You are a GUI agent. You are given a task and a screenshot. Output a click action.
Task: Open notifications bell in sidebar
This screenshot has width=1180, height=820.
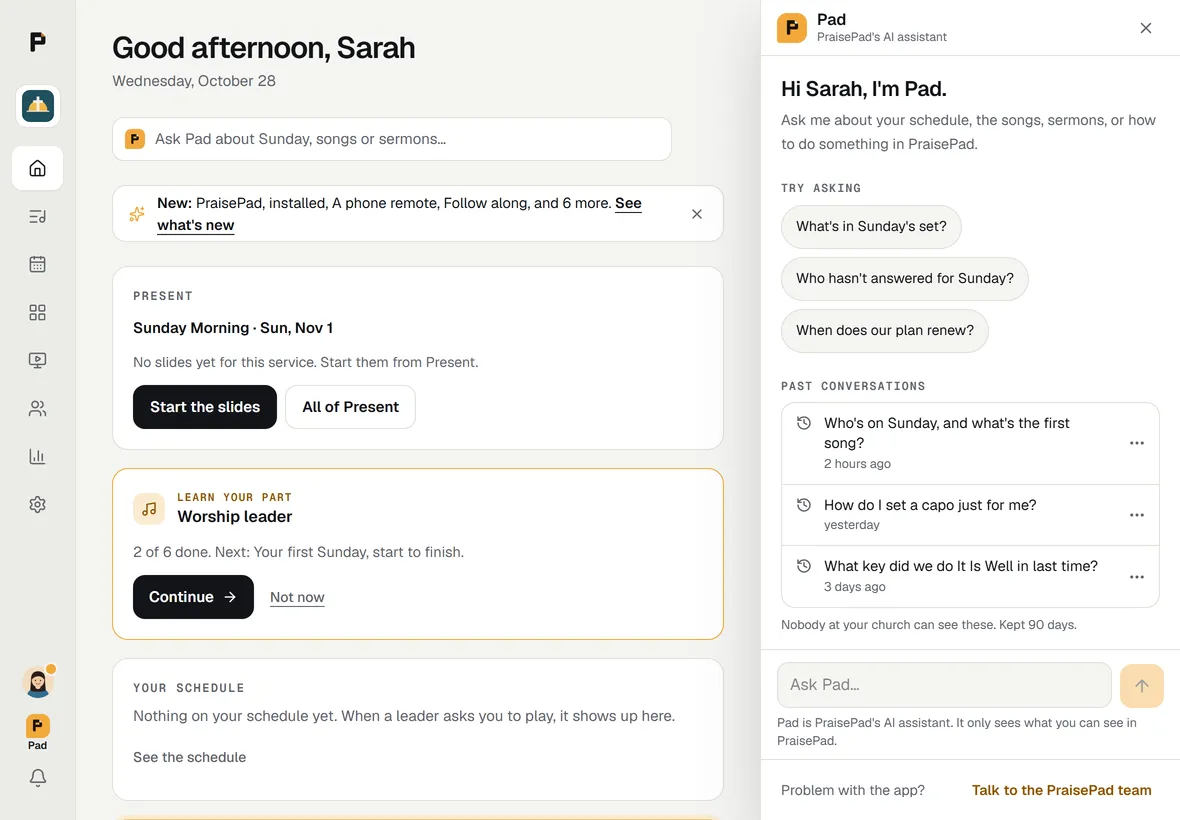(x=38, y=778)
